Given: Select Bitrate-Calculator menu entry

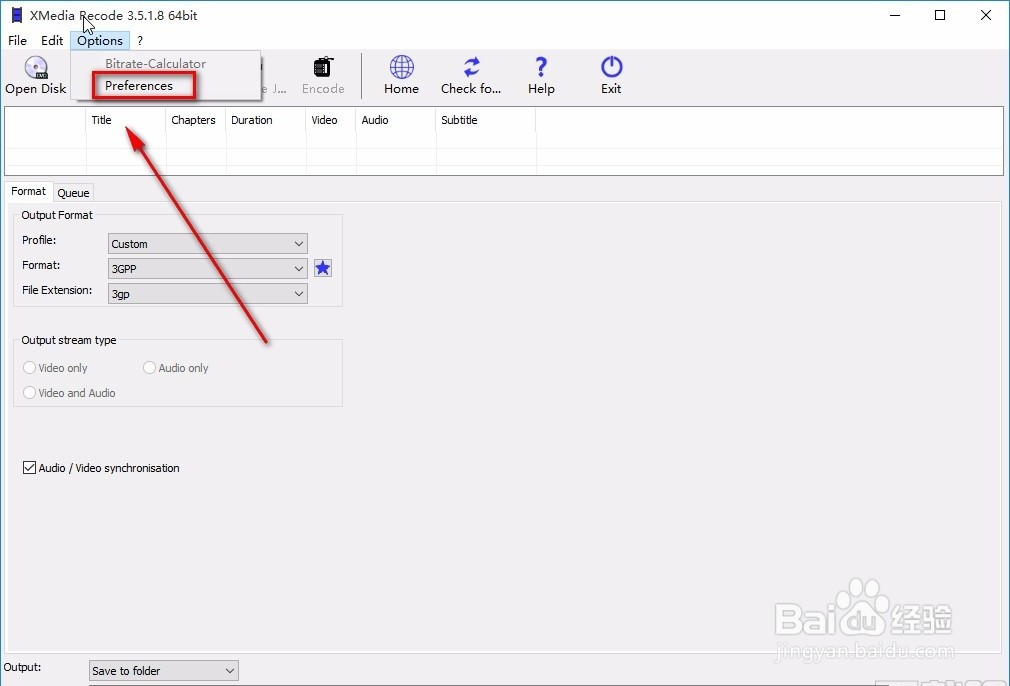Looking at the screenshot, I should coord(155,64).
